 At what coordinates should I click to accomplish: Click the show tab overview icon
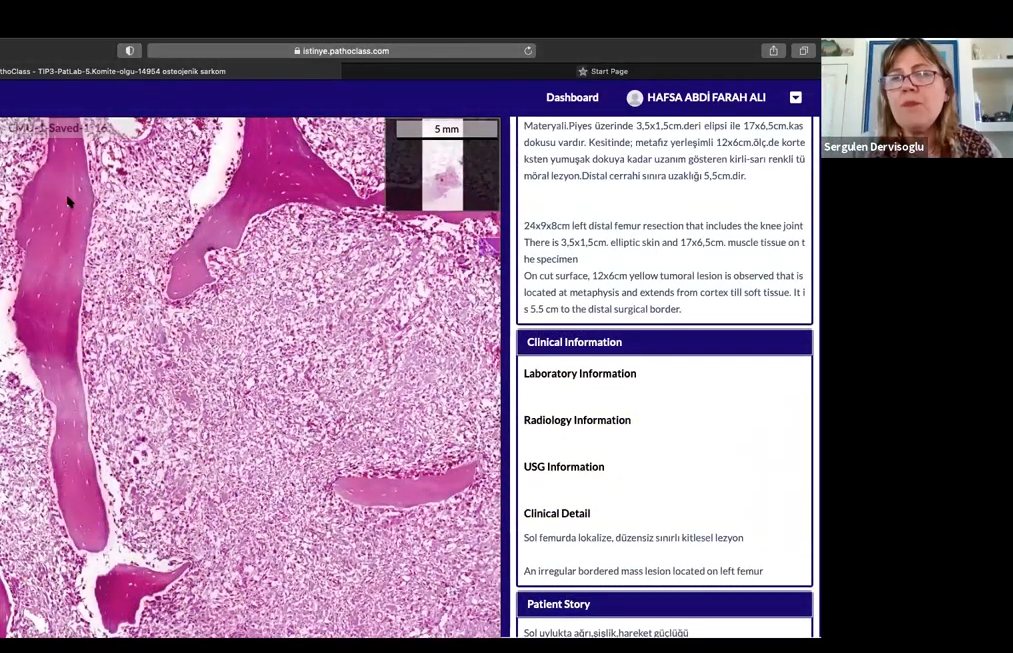[803, 51]
